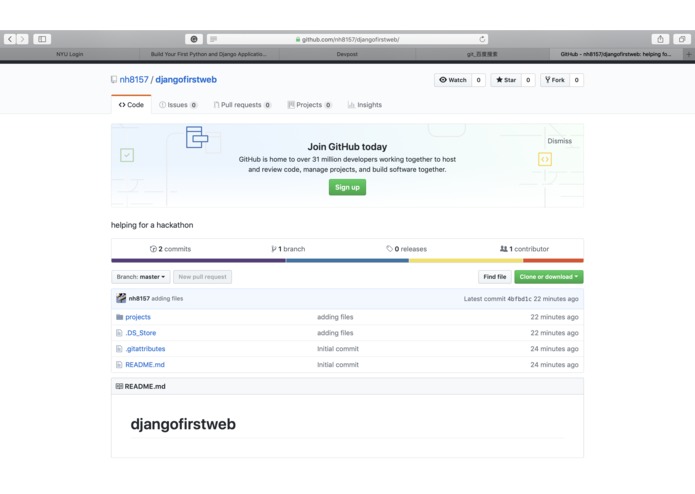The height and width of the screenshot is (494, 695).
Task: Open the stargazers count next to Star
Action: [528, 80]
